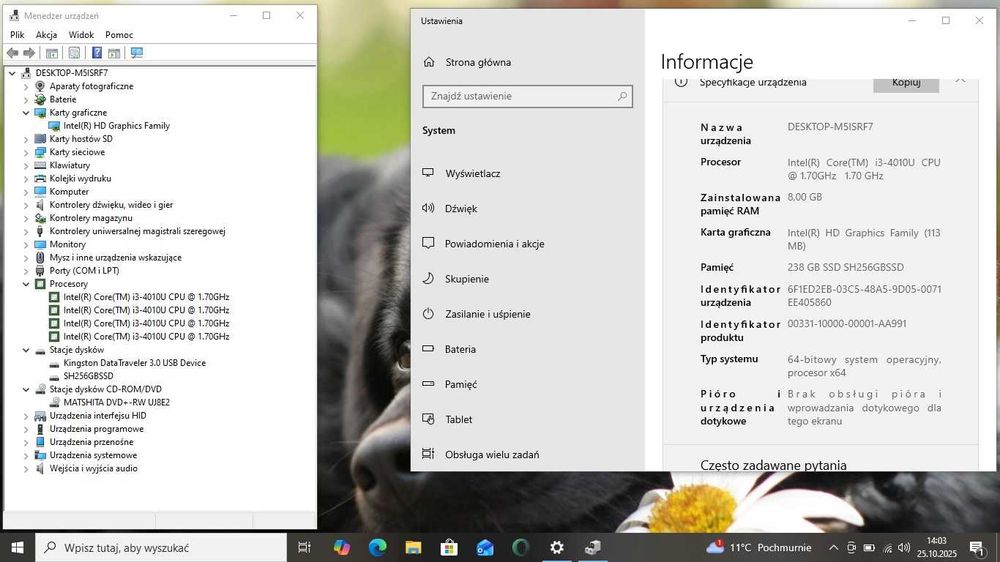Screen dimensions: 1000x562
Task: Select Wejścia i wyjścia audio item
Action: pos(93,468)
